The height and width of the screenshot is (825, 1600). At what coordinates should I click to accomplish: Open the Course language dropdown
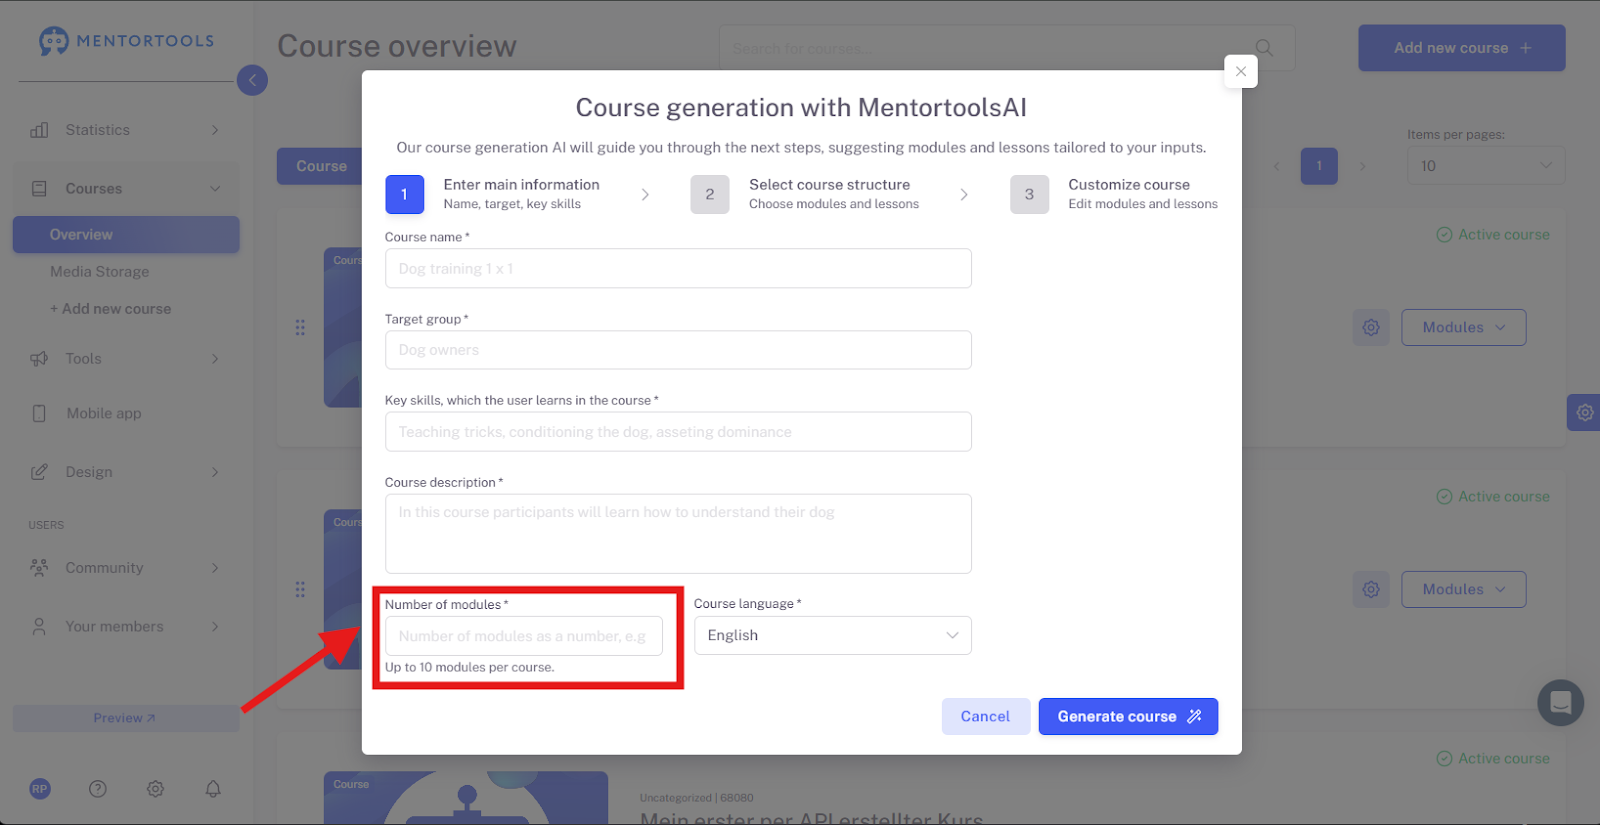pos(833,636)
